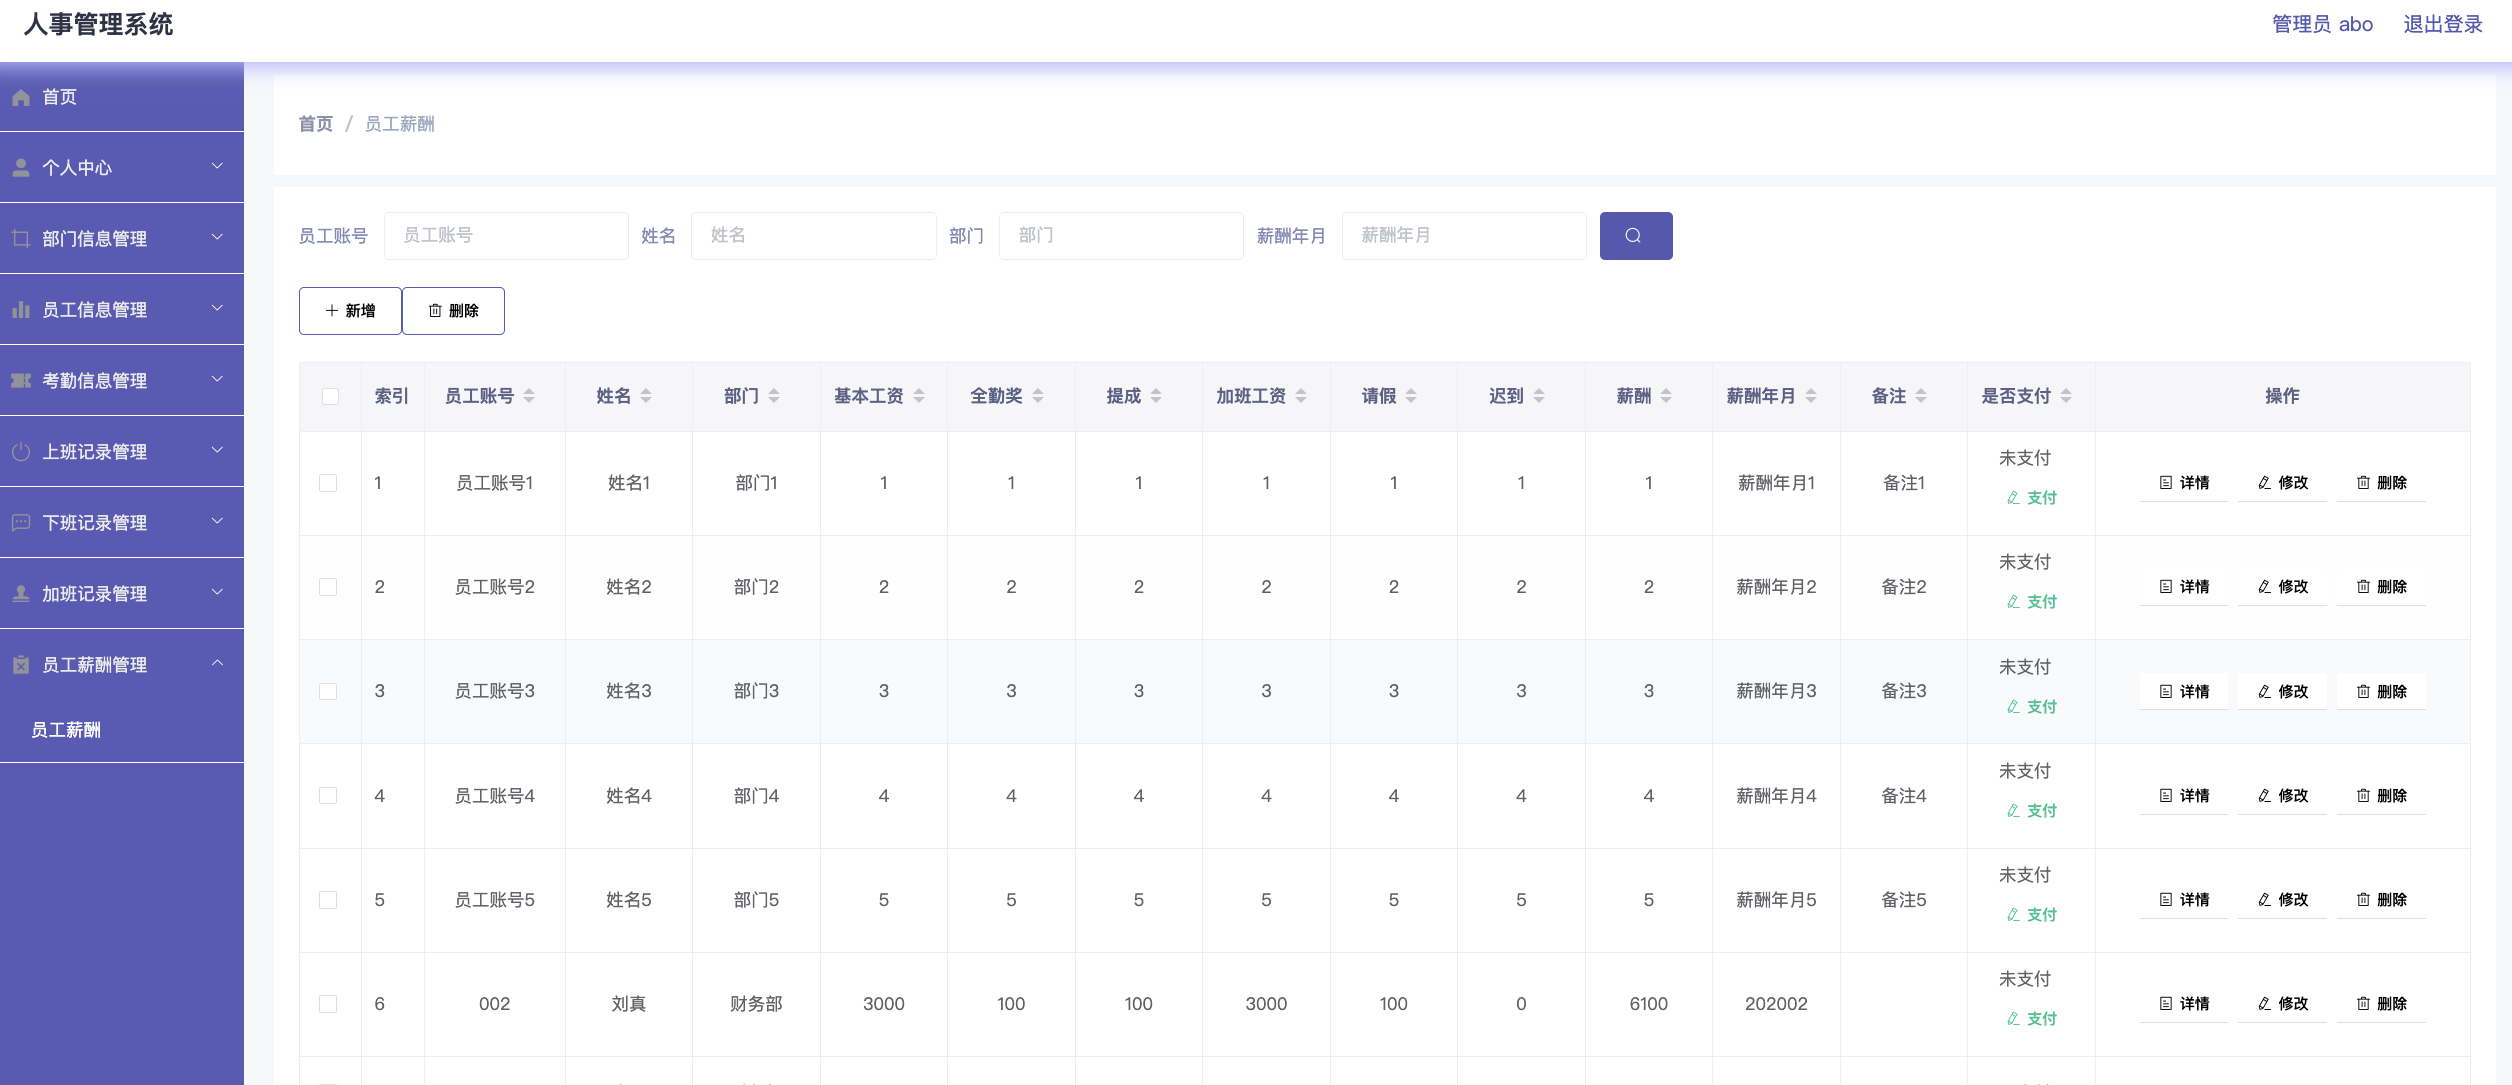This screenshot has height=1085, width=2512.
Task: Click the 新增 add button
Action: [350, 311]
